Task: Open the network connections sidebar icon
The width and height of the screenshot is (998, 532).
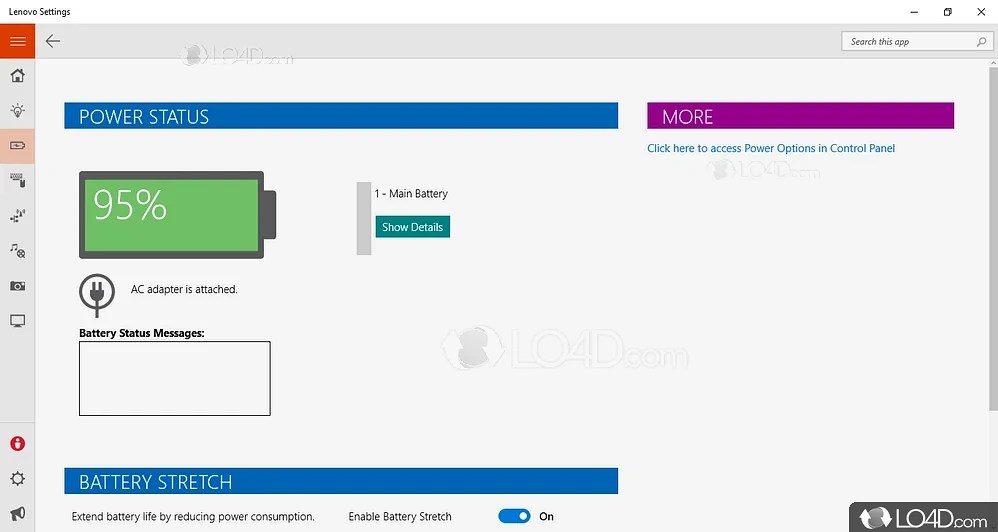Action: pyautogui.click(x=17, y=216)
